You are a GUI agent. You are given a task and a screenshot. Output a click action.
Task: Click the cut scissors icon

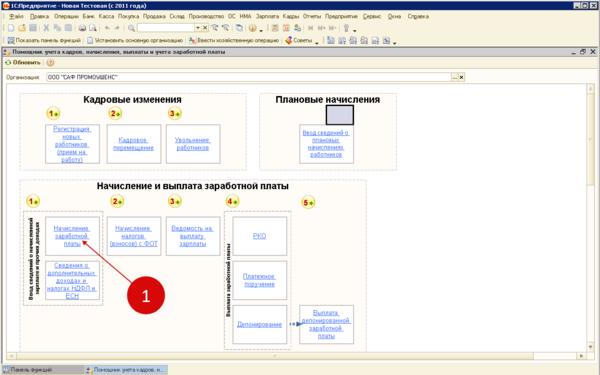point(46,28)
